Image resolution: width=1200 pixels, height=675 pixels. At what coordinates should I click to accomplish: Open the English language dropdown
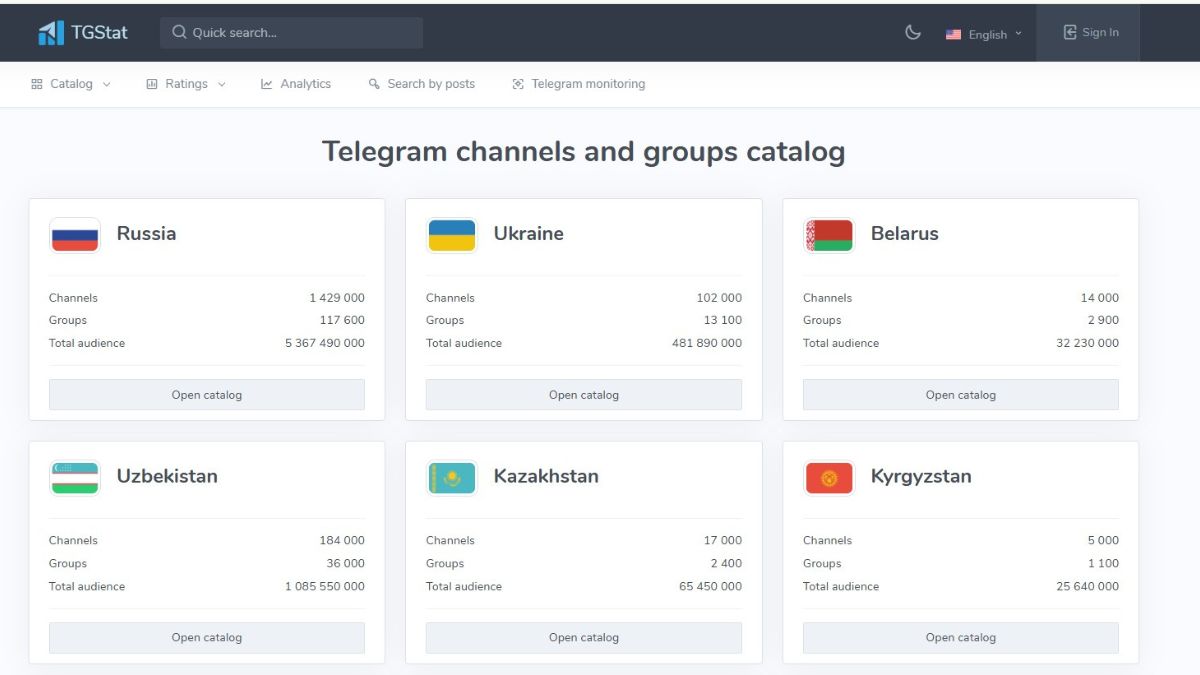click(x=984, y=34)
